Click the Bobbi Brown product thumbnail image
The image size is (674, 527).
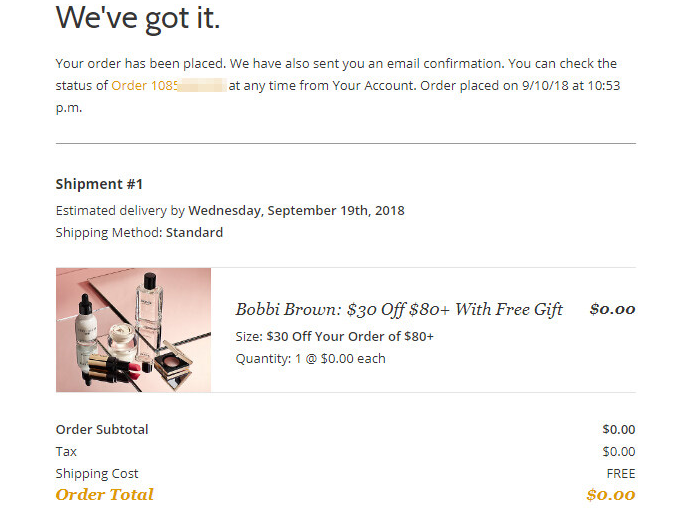(x=133, y=330)
